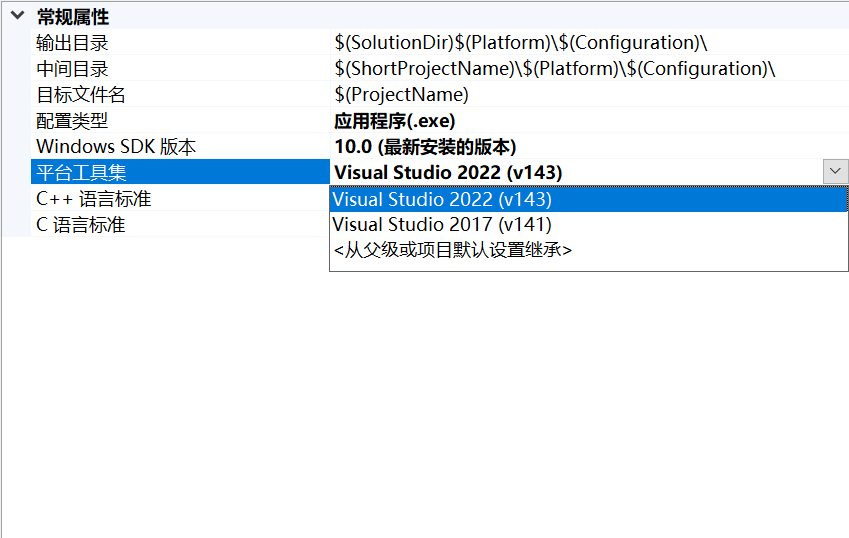This screenshot has width=849, height=538.
Task: Click the 应用程序(.exe) value
Action: pos(394,120)
